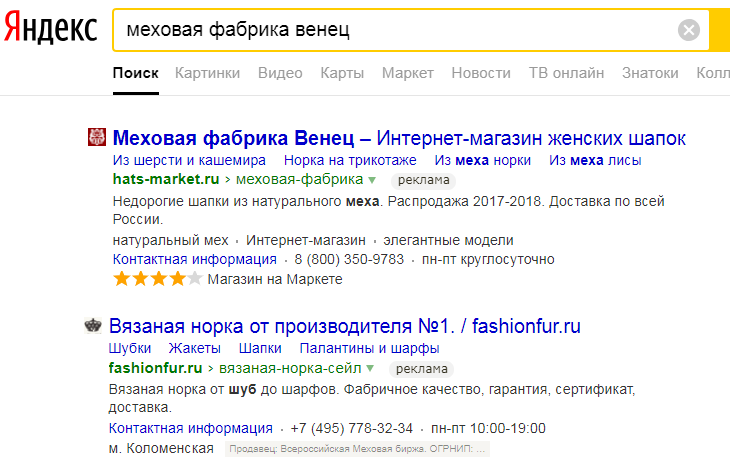Open the меховая-фабрика URL path
Image resolution: width=738 pixels, height=470 pixels.
(299, 180)
